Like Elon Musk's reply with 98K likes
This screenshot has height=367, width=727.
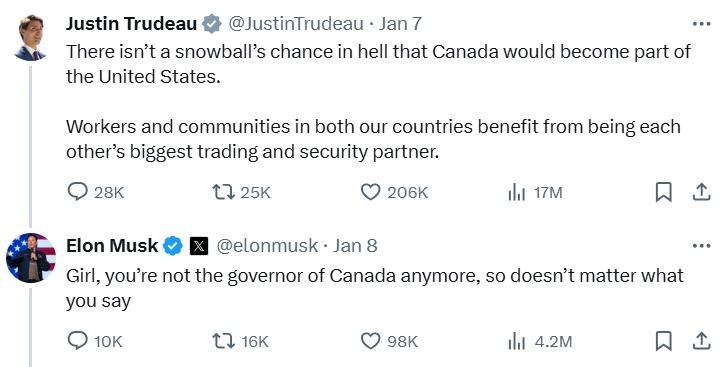pos(370,341)
